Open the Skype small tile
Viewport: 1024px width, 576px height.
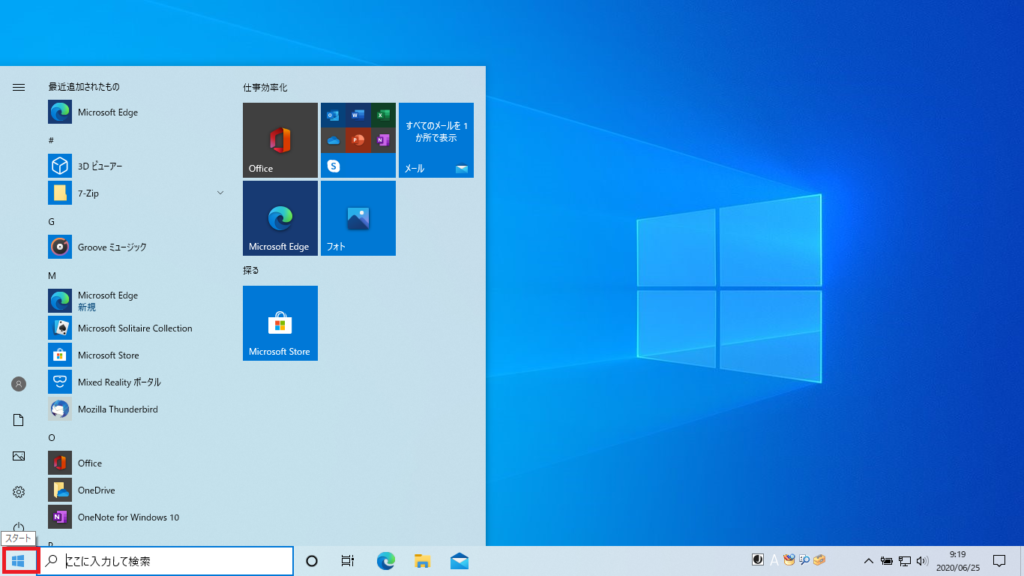[x=333, y=166]
